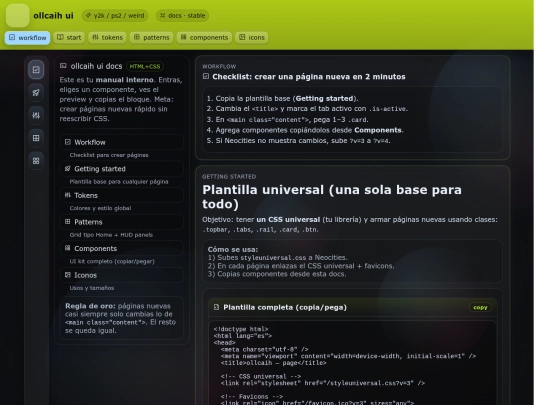Switch to the start tab

69,38
